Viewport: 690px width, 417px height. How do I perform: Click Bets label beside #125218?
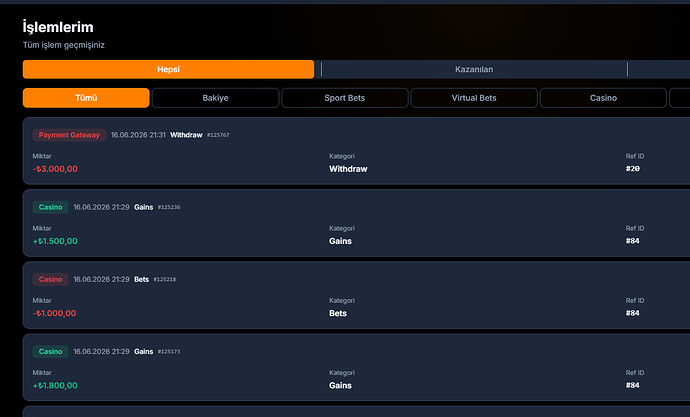[141, 279]
